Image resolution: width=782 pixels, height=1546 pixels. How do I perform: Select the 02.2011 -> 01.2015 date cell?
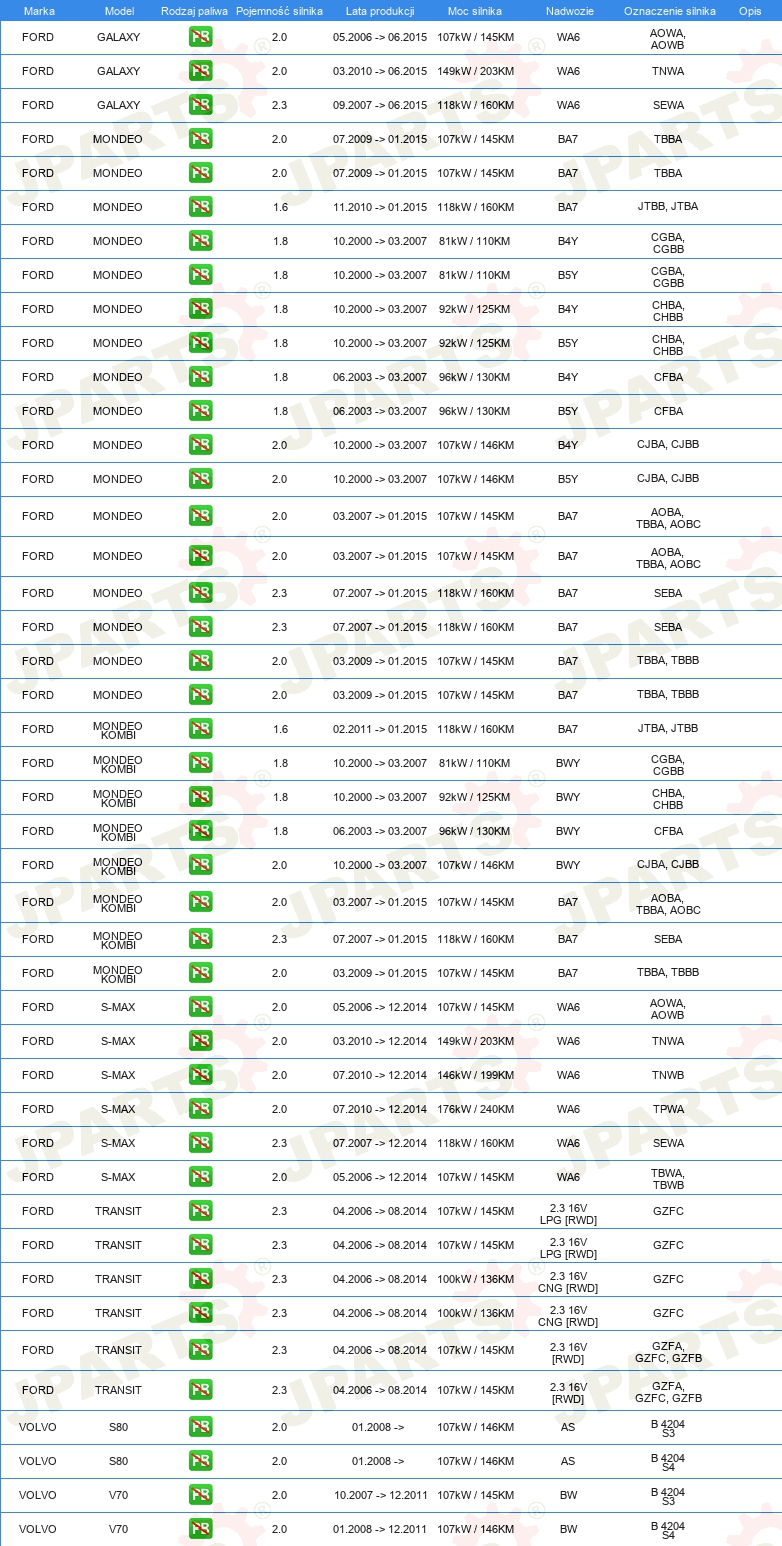(380, 729)
